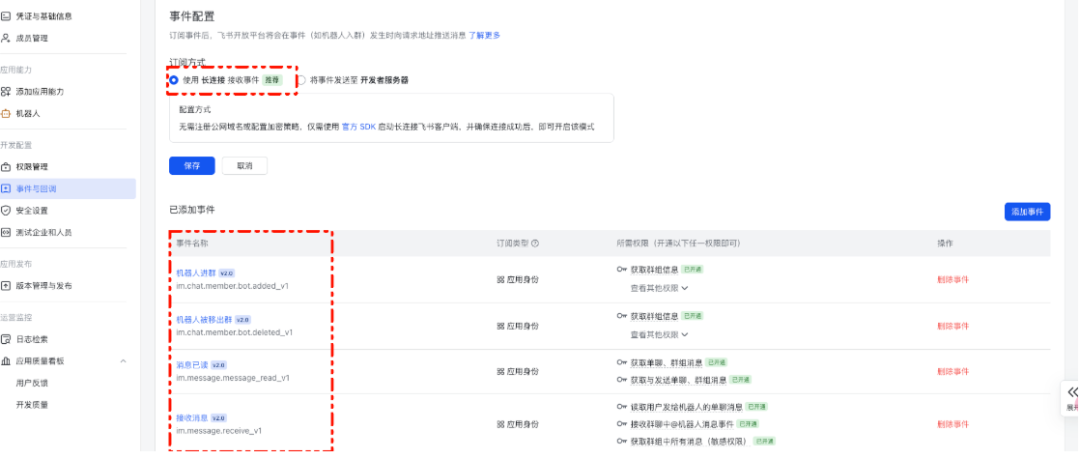Expand 查看其他权限 in 机器人进群 row
This screenshot has width=1080, height=459.
coord(659,288)
